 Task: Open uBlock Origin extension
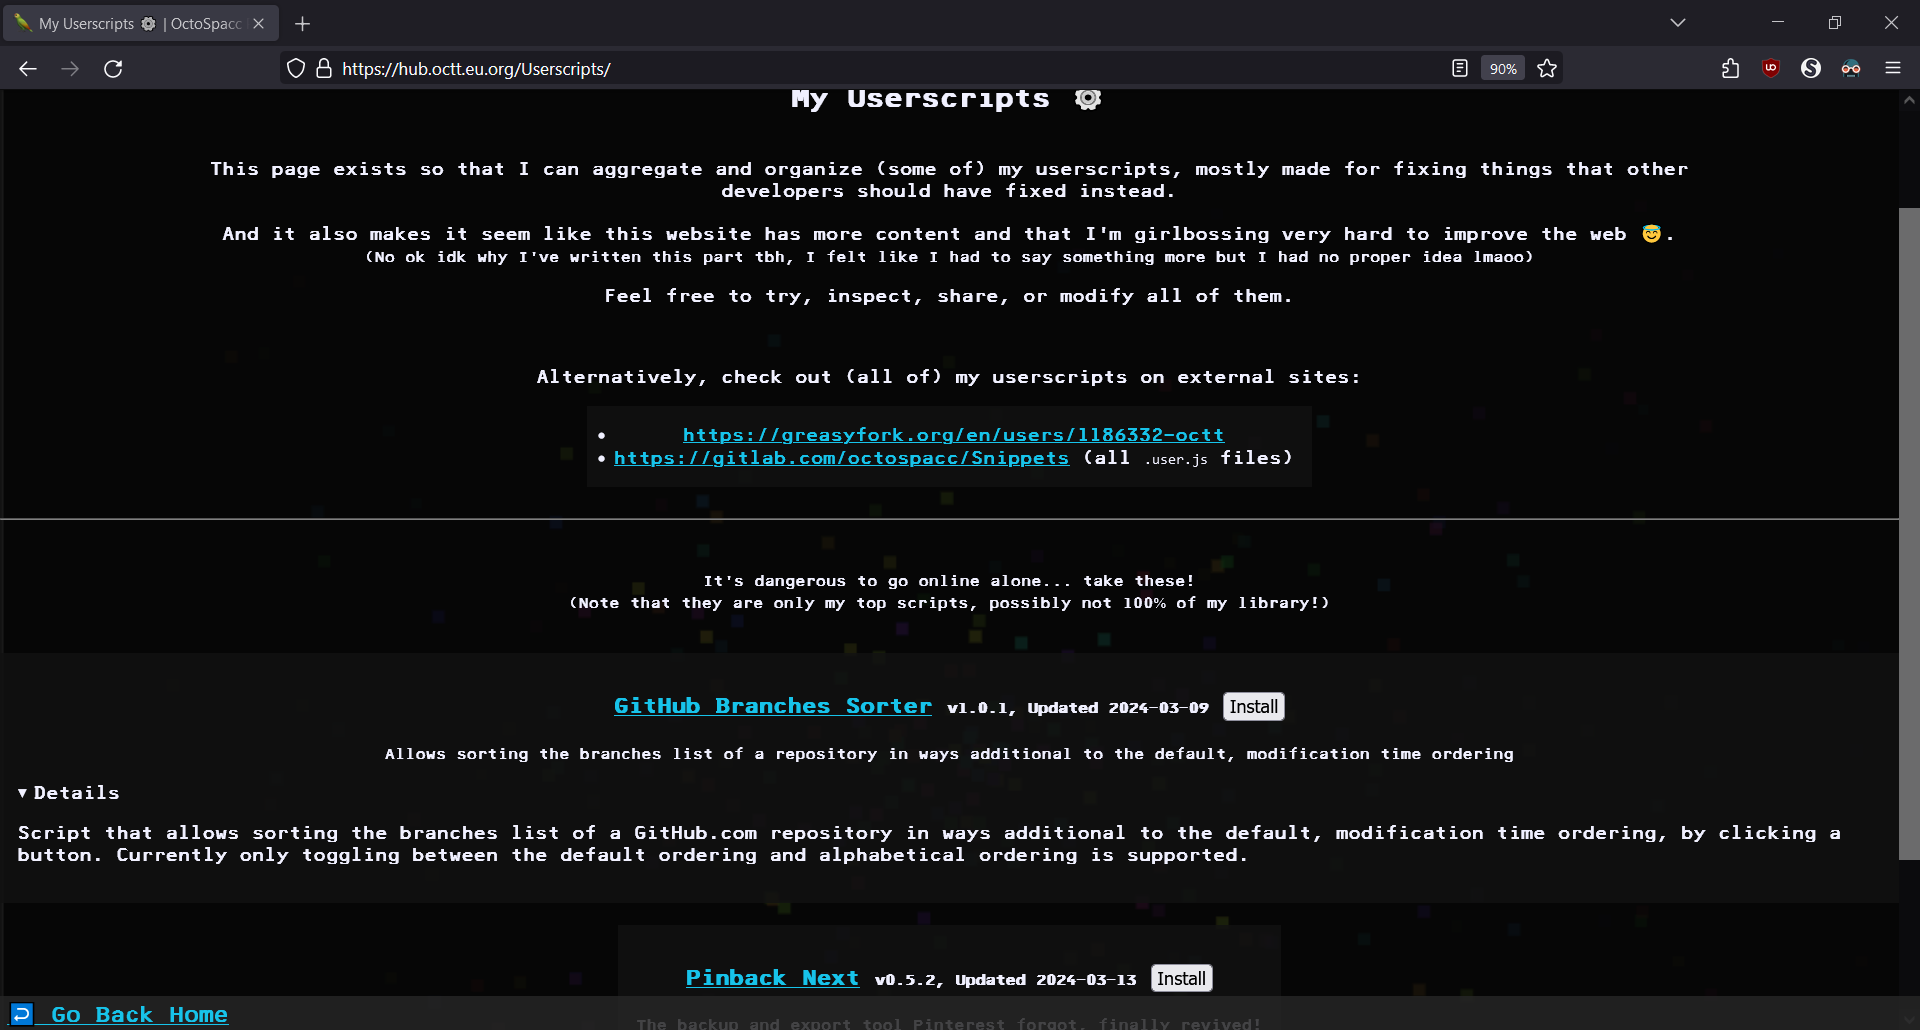point(1771,68)
